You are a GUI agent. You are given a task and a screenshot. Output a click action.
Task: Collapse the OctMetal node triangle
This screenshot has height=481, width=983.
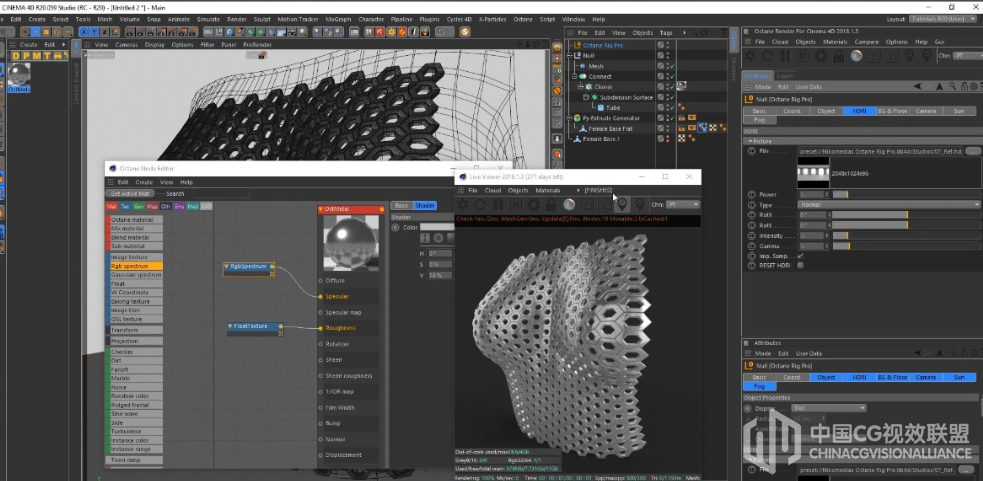pos(321,209)
